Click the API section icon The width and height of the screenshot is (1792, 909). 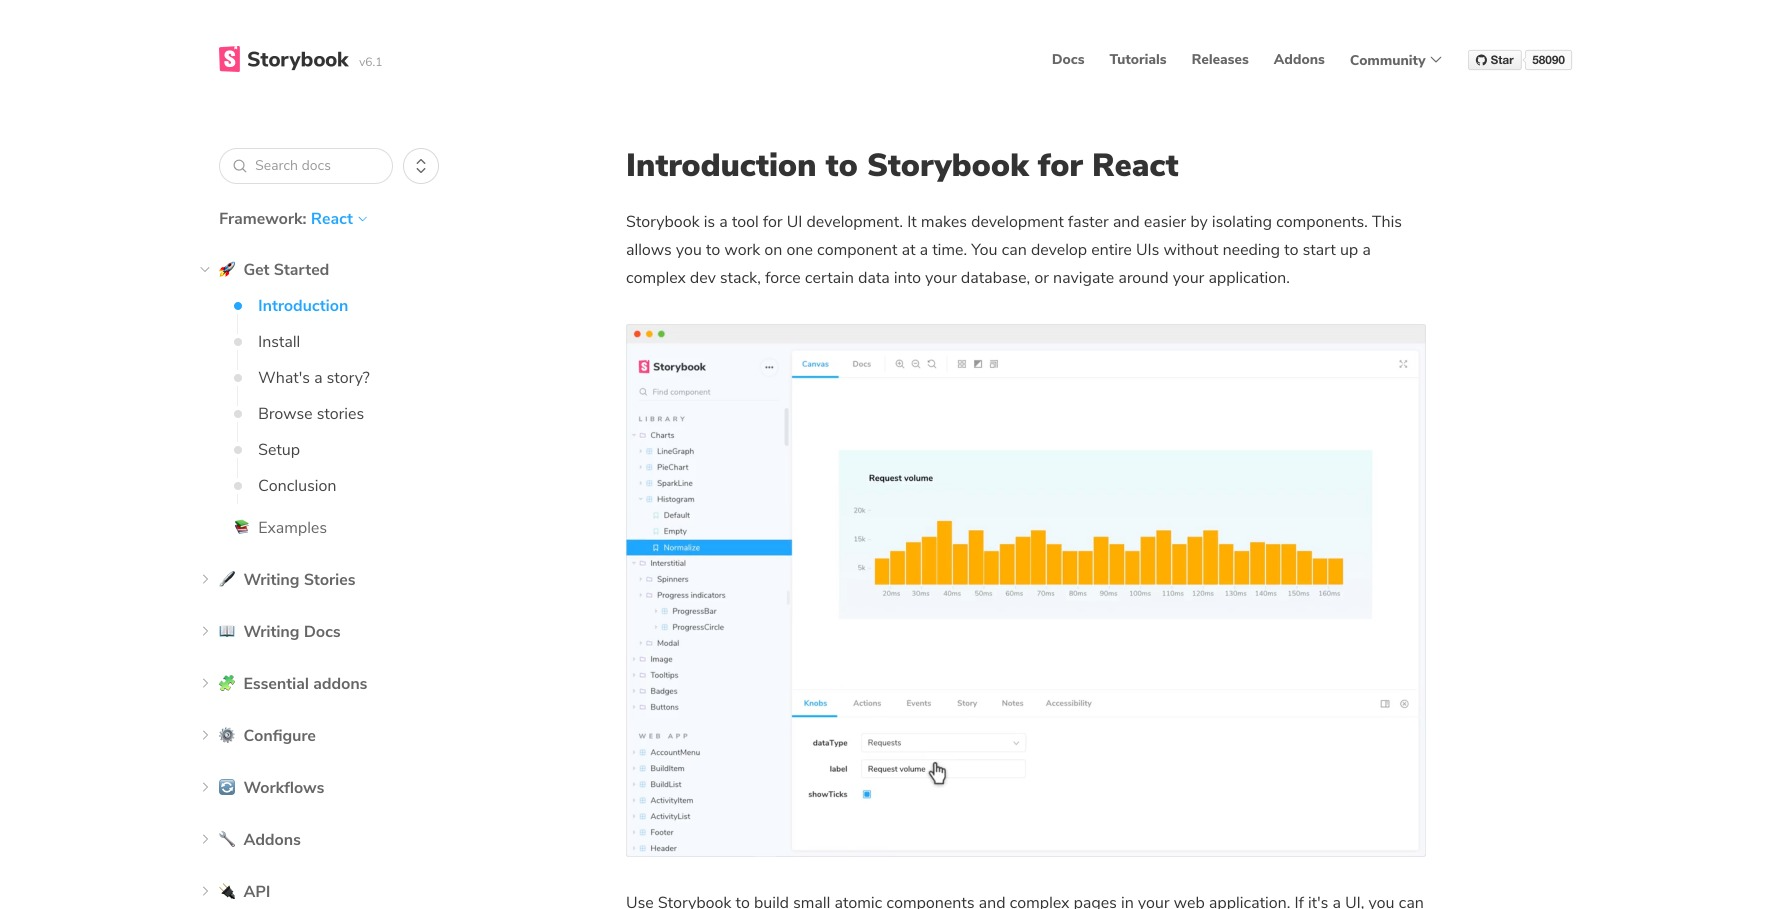[227, 891]
